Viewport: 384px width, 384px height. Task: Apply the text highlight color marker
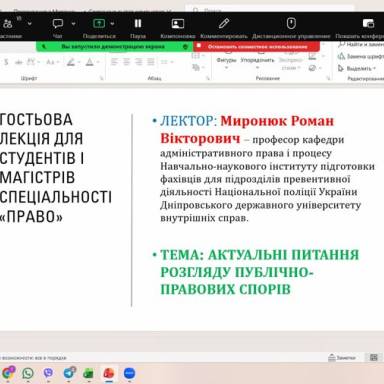71,62
